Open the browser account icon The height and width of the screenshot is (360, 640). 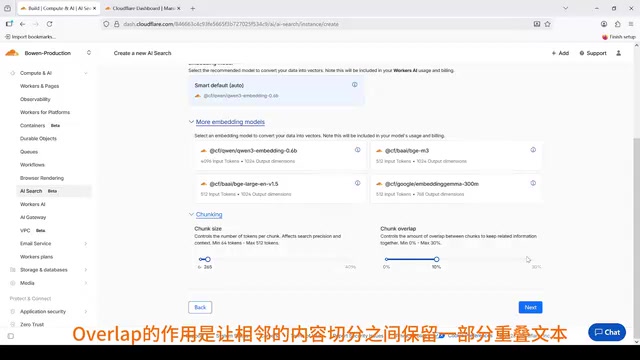604,24
